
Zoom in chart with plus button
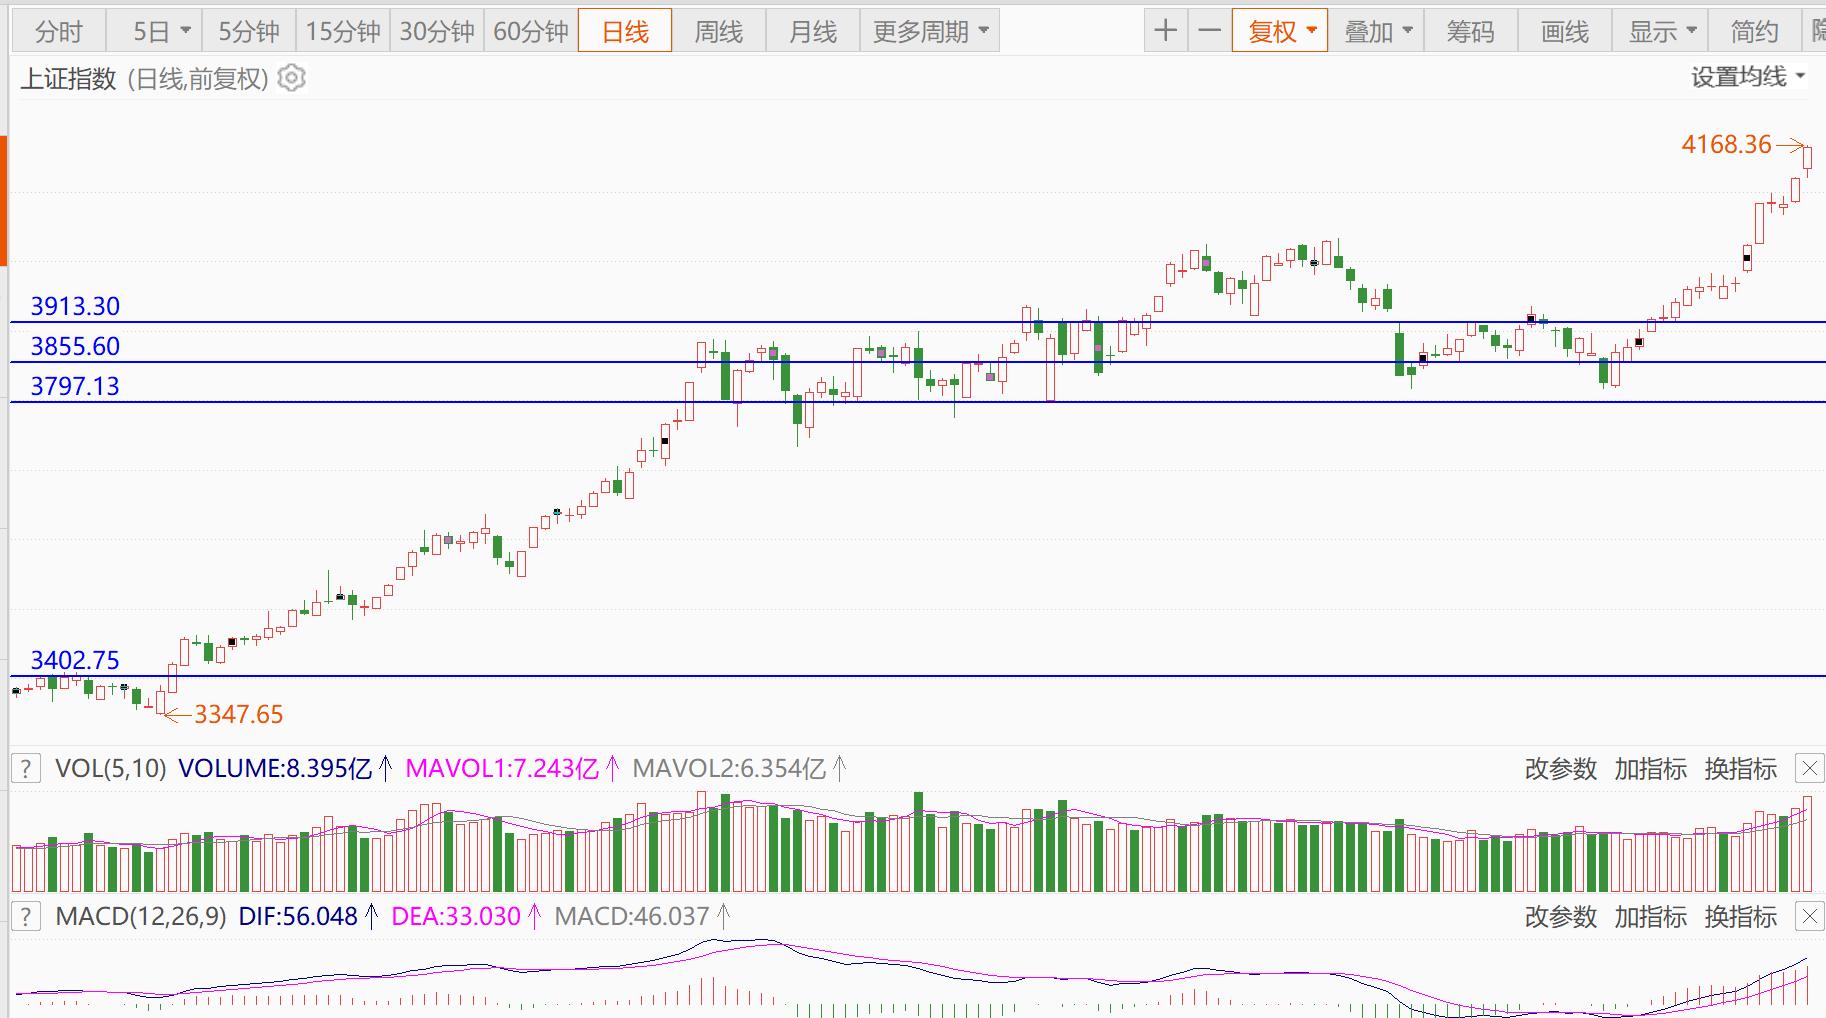(1165, 31)
